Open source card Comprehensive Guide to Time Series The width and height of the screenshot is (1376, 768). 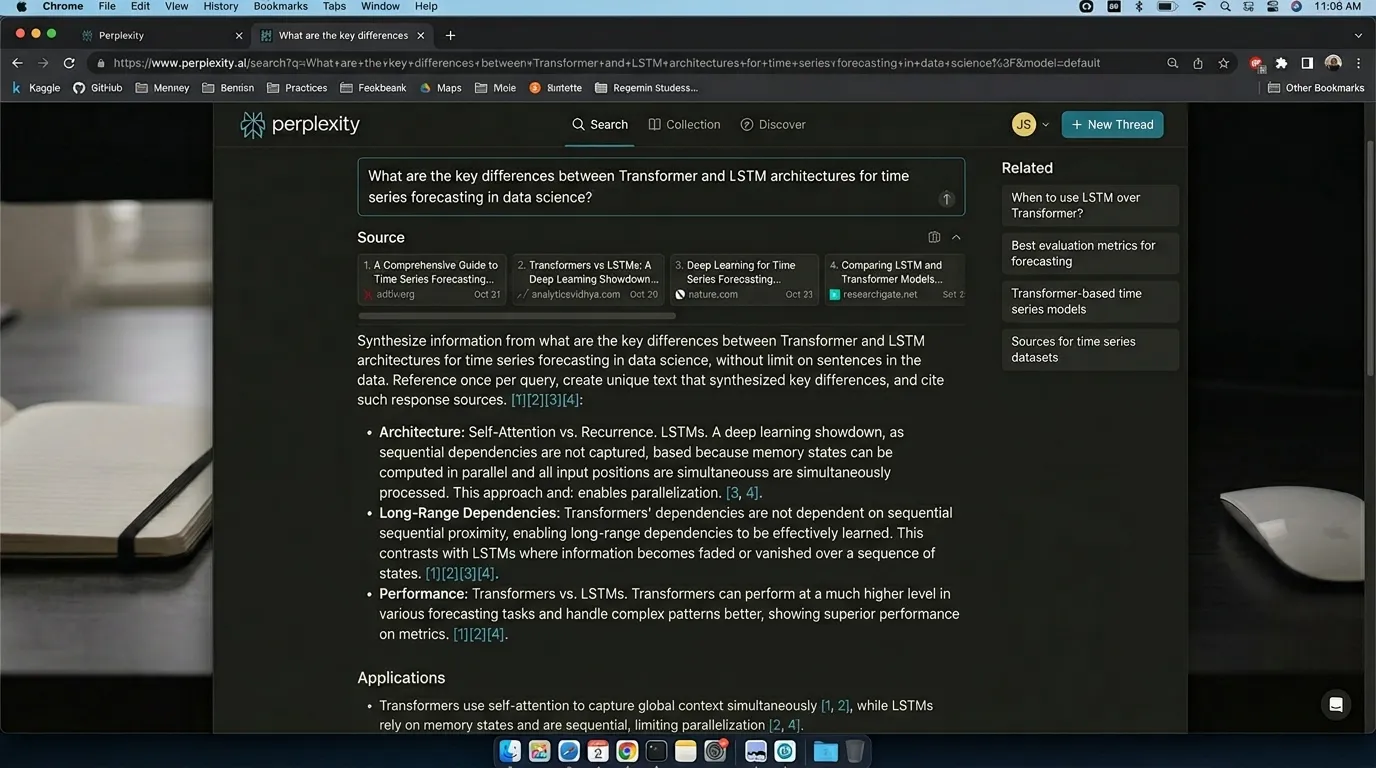[432, 279]
